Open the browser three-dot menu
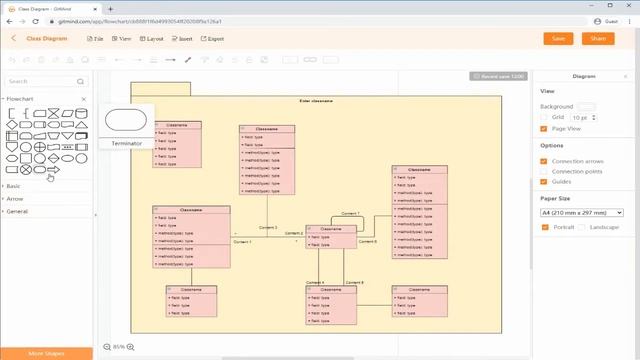Screen dimensions: 640x360 click(x=630, y=21)
